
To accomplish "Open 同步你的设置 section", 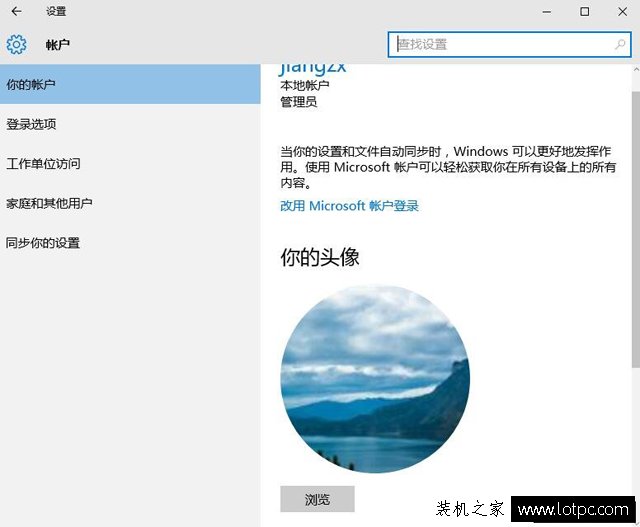I will point(130,242).
